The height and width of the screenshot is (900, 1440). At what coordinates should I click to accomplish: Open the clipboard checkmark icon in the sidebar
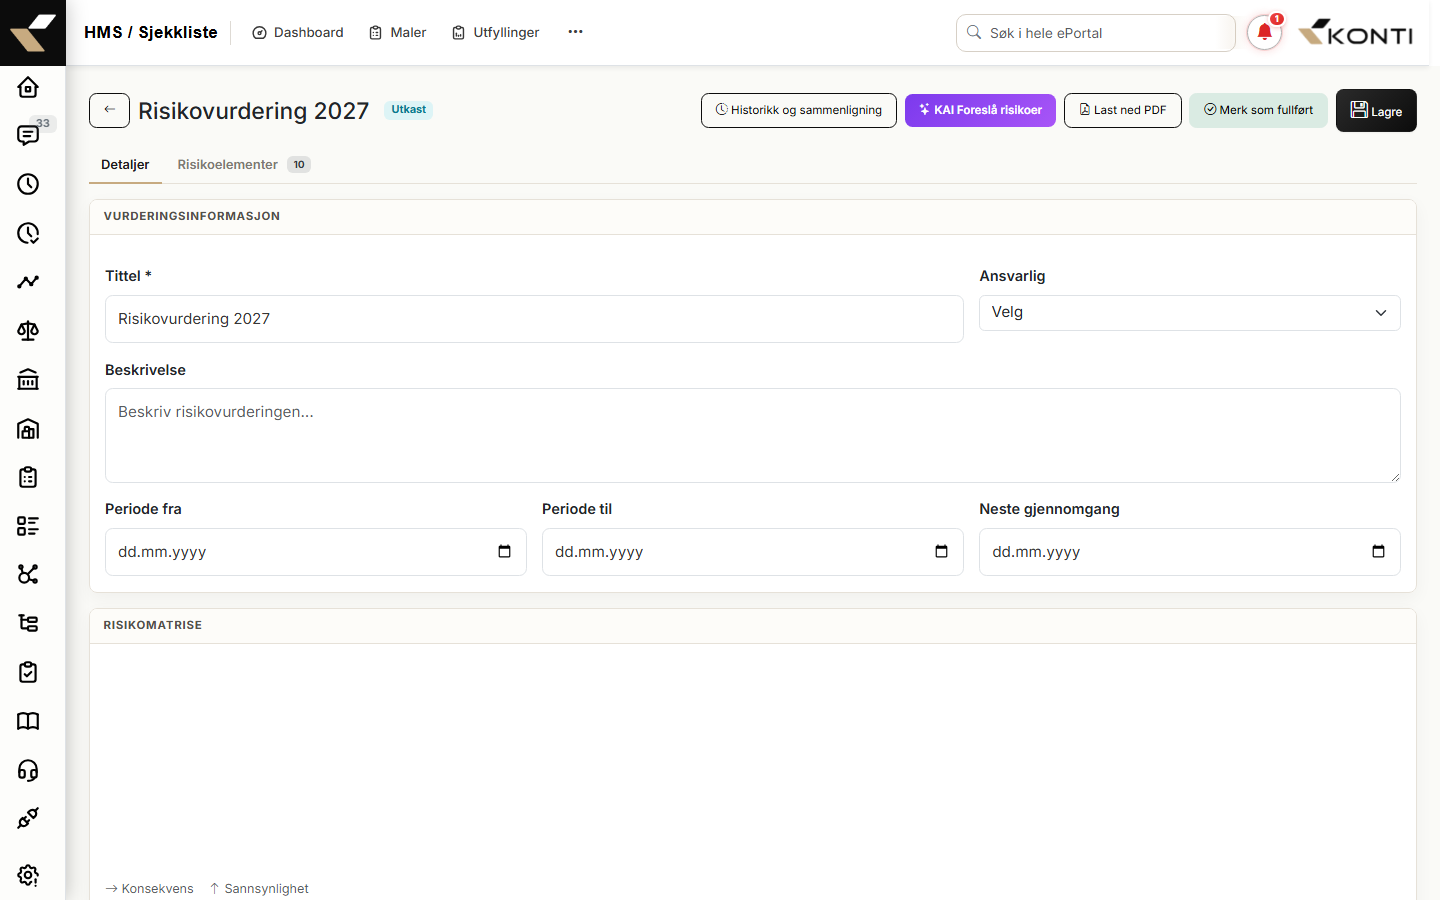28,672
